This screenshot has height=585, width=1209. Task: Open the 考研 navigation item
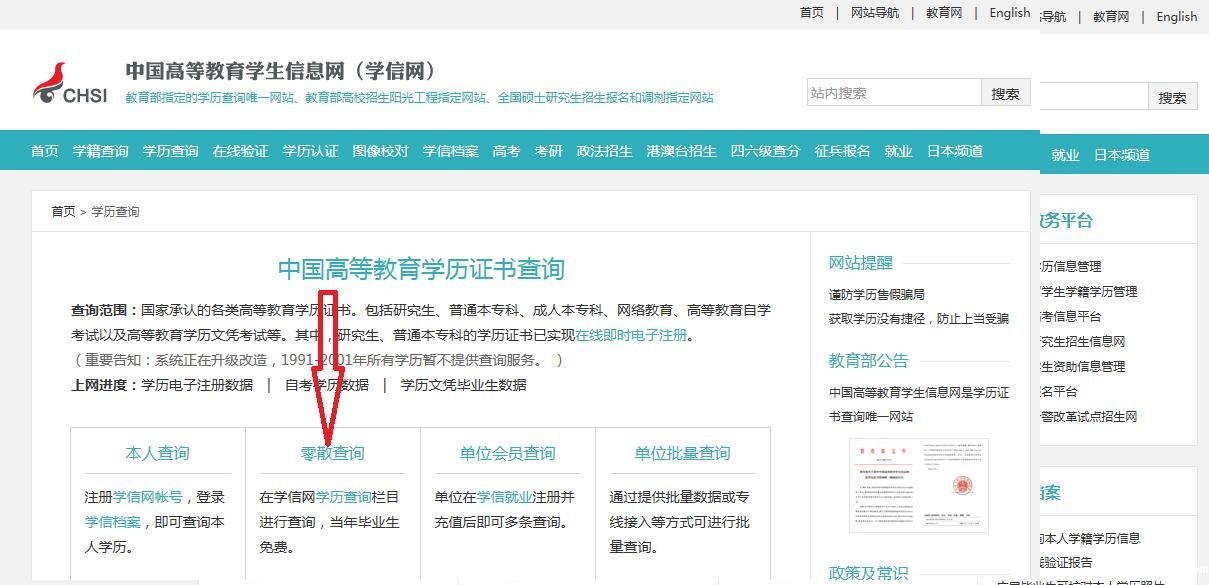click(x=548, y=151)
